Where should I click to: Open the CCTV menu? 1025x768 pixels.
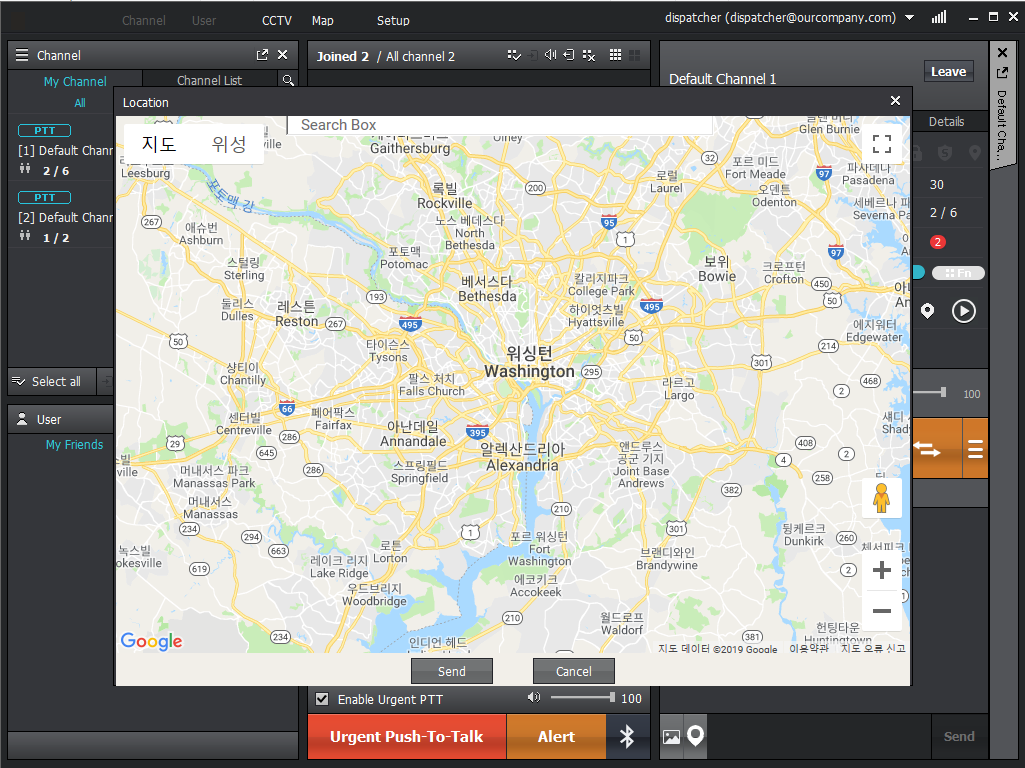point(277,21)
